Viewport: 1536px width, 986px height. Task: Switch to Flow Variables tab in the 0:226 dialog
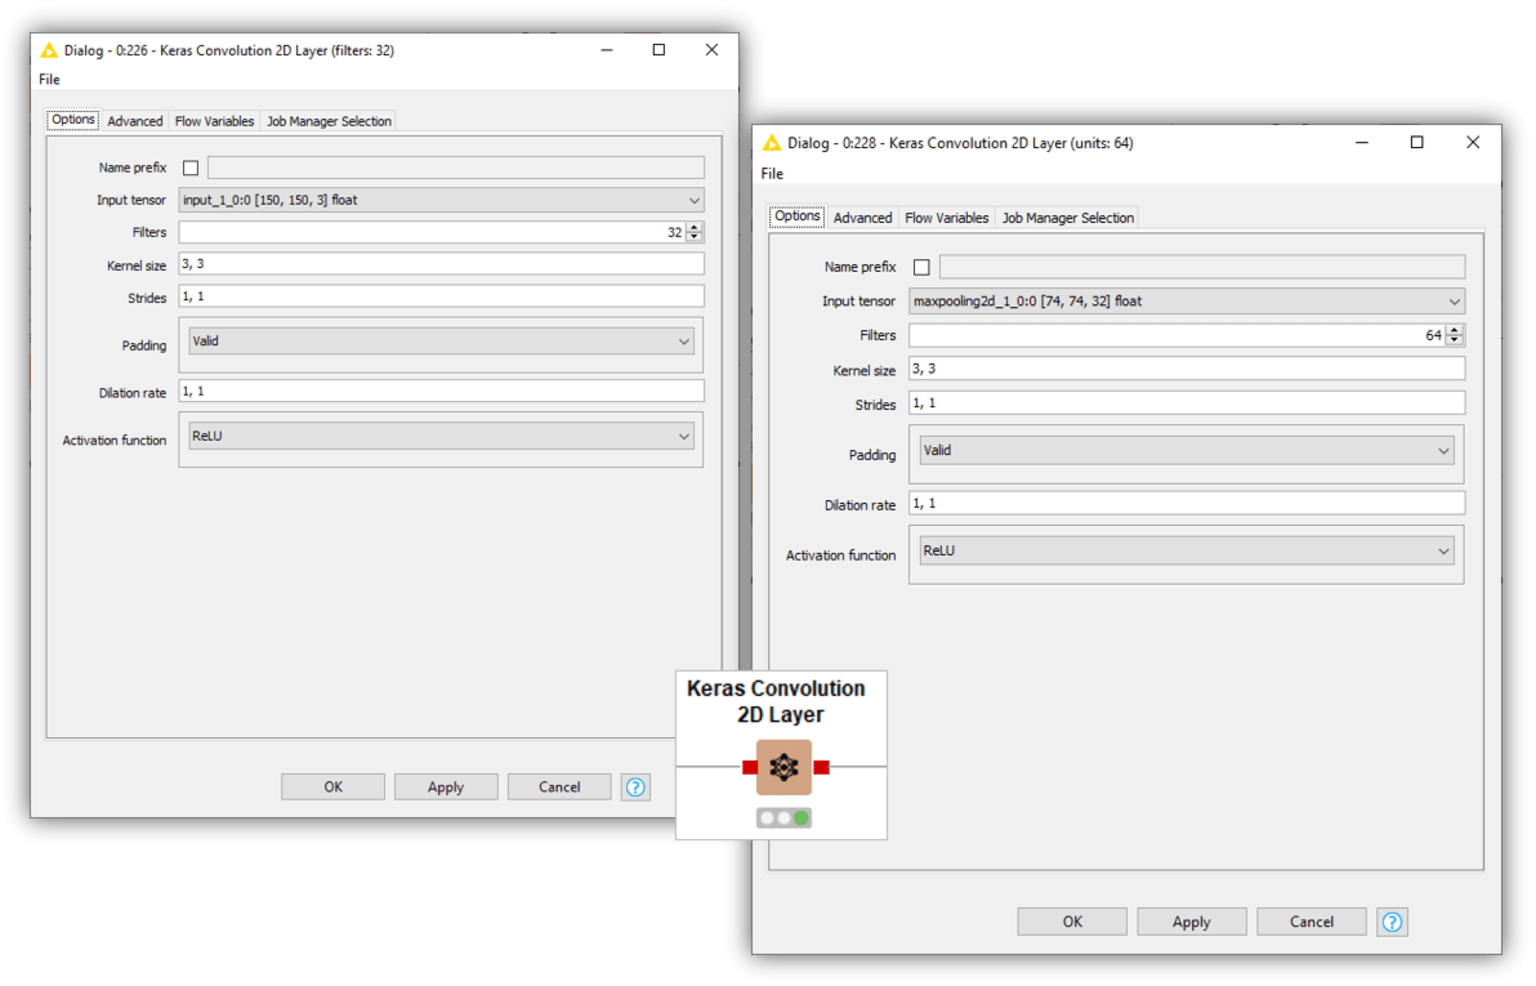tap(214, 121)
